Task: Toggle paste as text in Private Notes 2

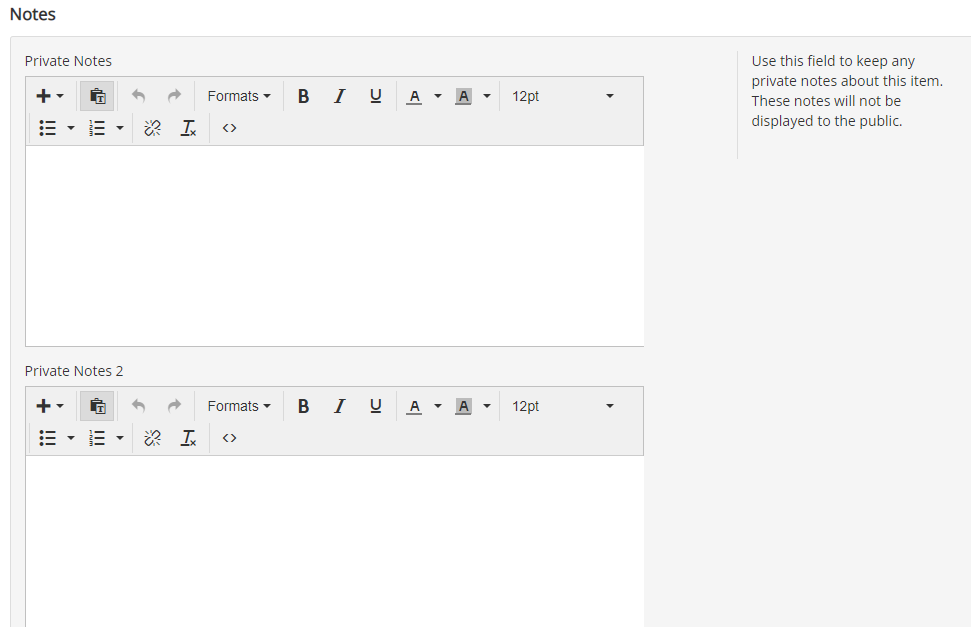Action: [x=97, y=406]
